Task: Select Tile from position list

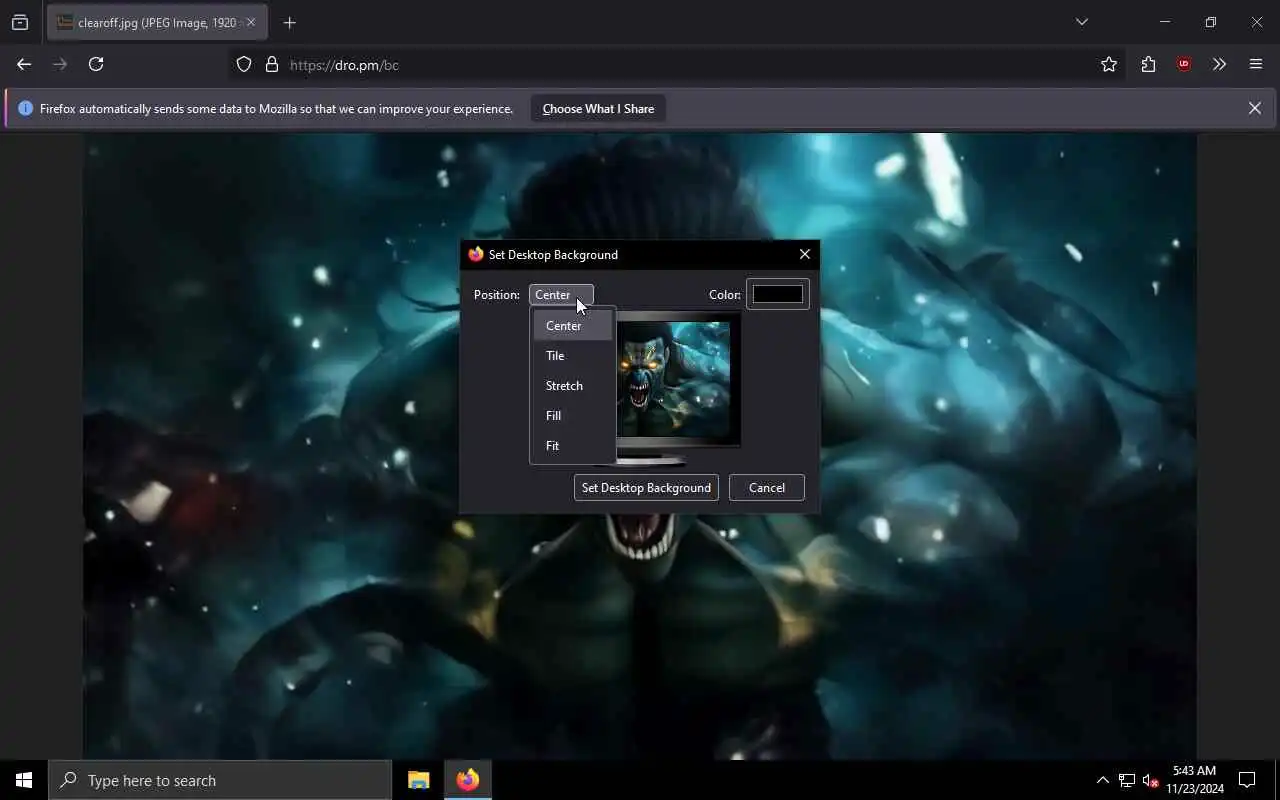Action: [573, 356]
